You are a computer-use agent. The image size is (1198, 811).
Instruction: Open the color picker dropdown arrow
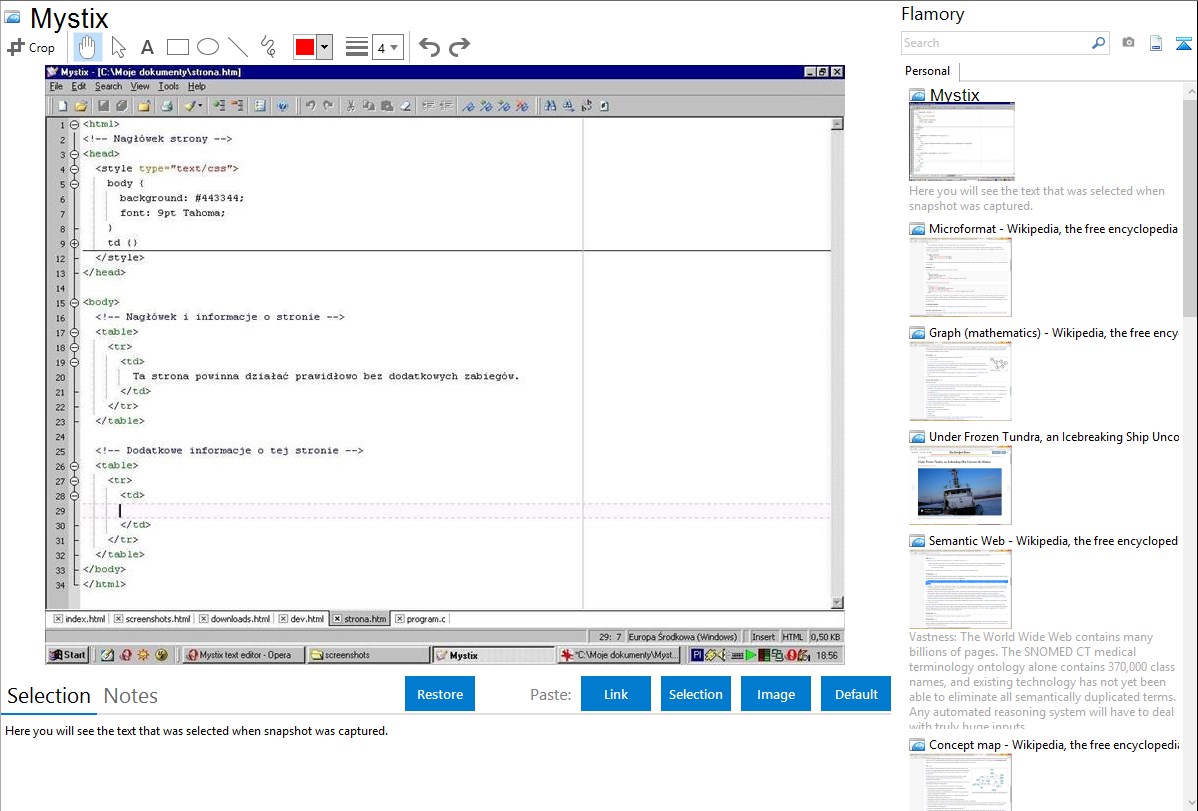[324, 47]
